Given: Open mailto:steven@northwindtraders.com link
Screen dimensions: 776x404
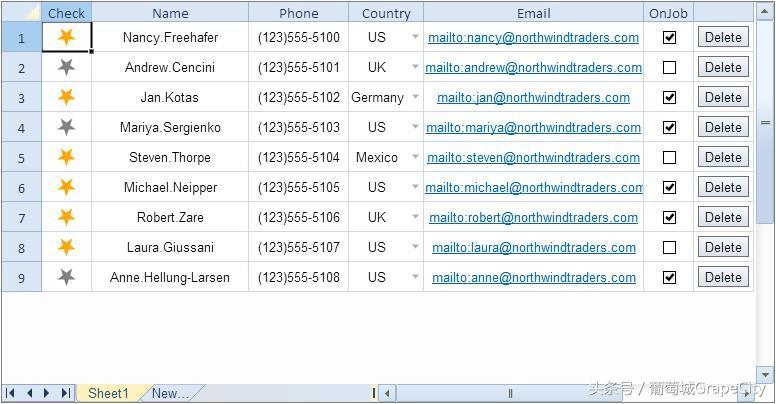Looking at the screenshot, I should pos(534,157).
